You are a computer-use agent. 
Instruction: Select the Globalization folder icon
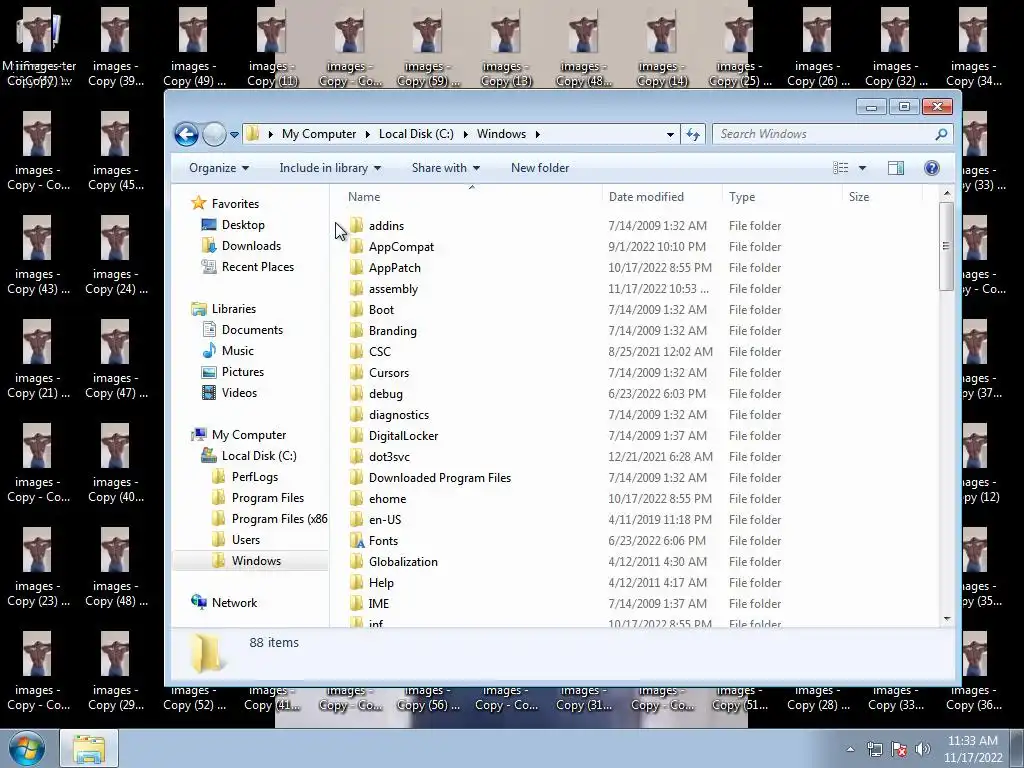[357, 561]
